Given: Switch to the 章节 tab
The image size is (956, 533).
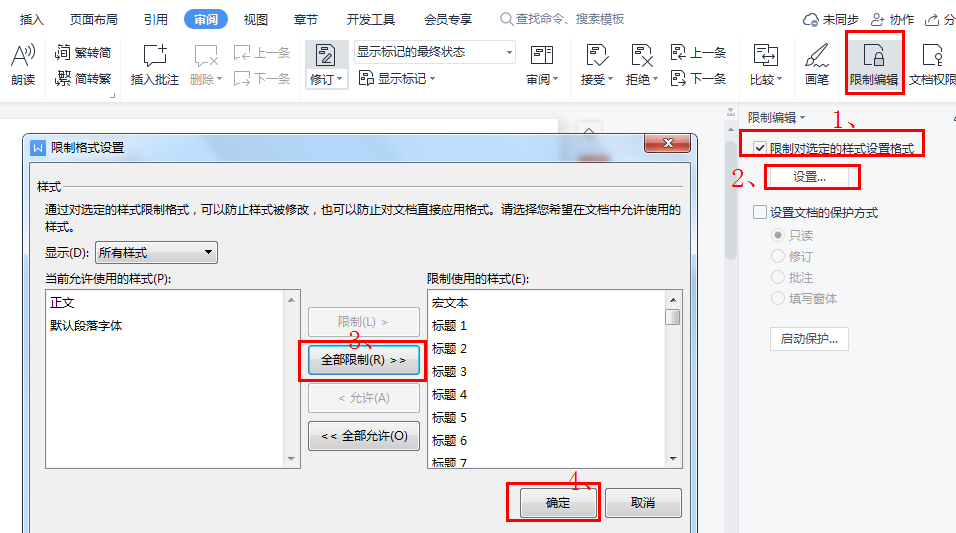Looking at the screenshot, I should point(305,20).
